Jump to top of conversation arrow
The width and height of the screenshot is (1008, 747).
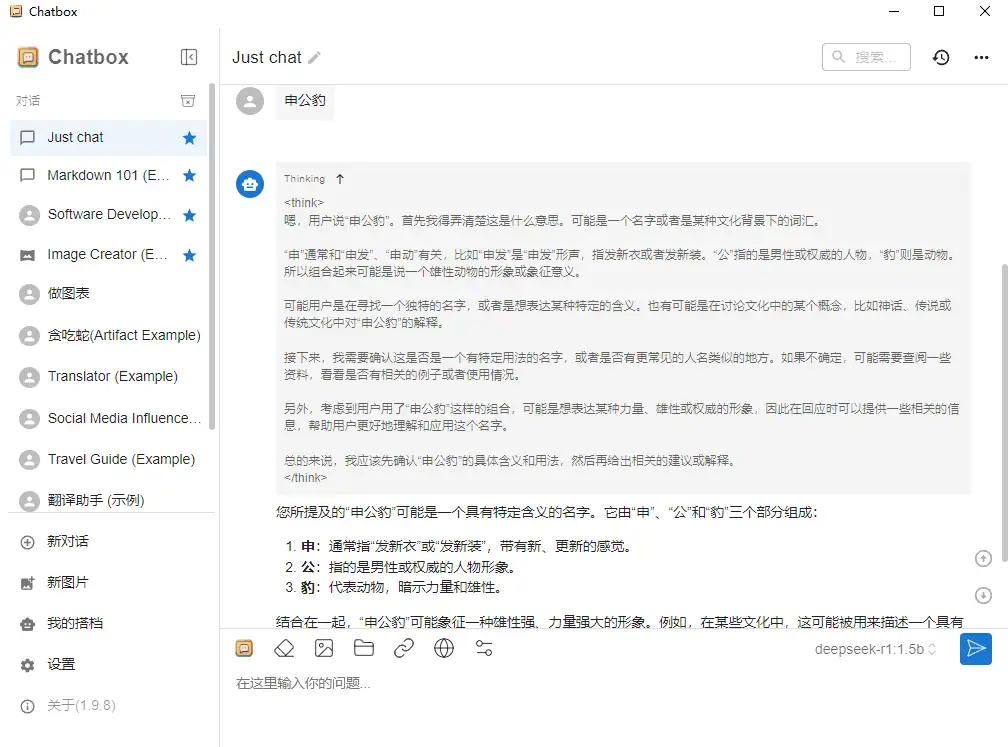coord(983,559)
